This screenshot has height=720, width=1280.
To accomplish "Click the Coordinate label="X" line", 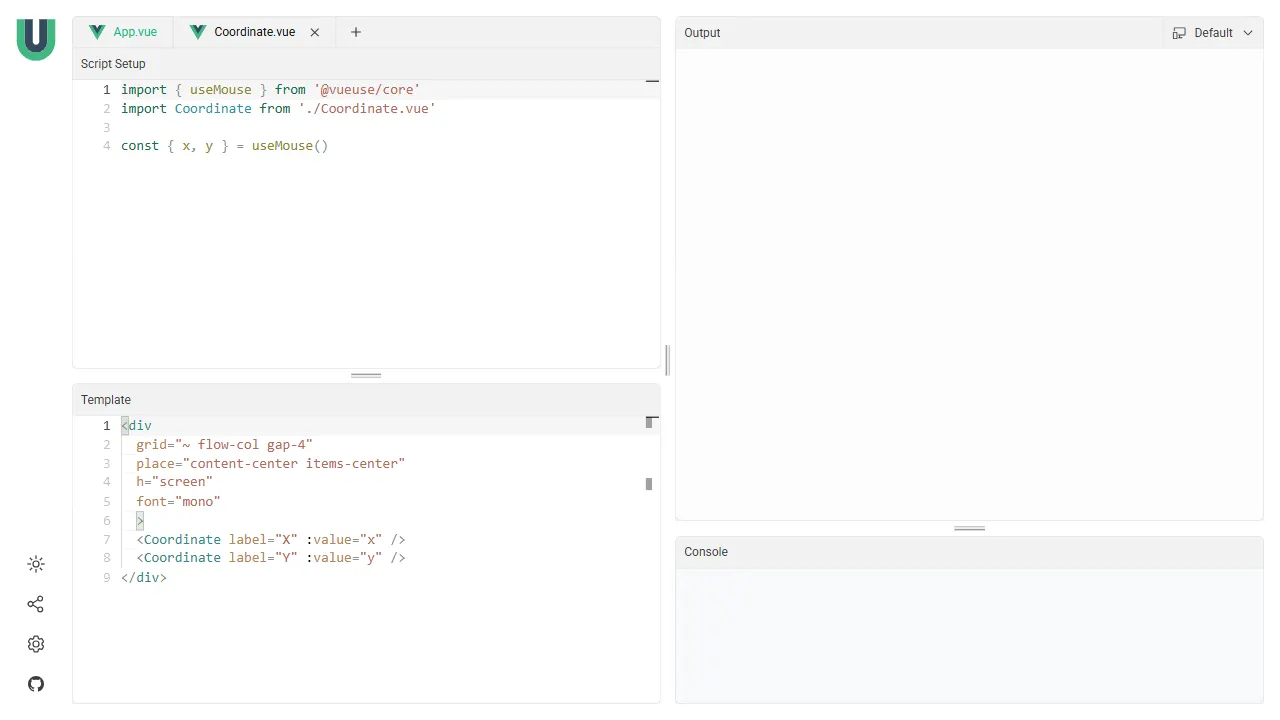I will 270,539.
